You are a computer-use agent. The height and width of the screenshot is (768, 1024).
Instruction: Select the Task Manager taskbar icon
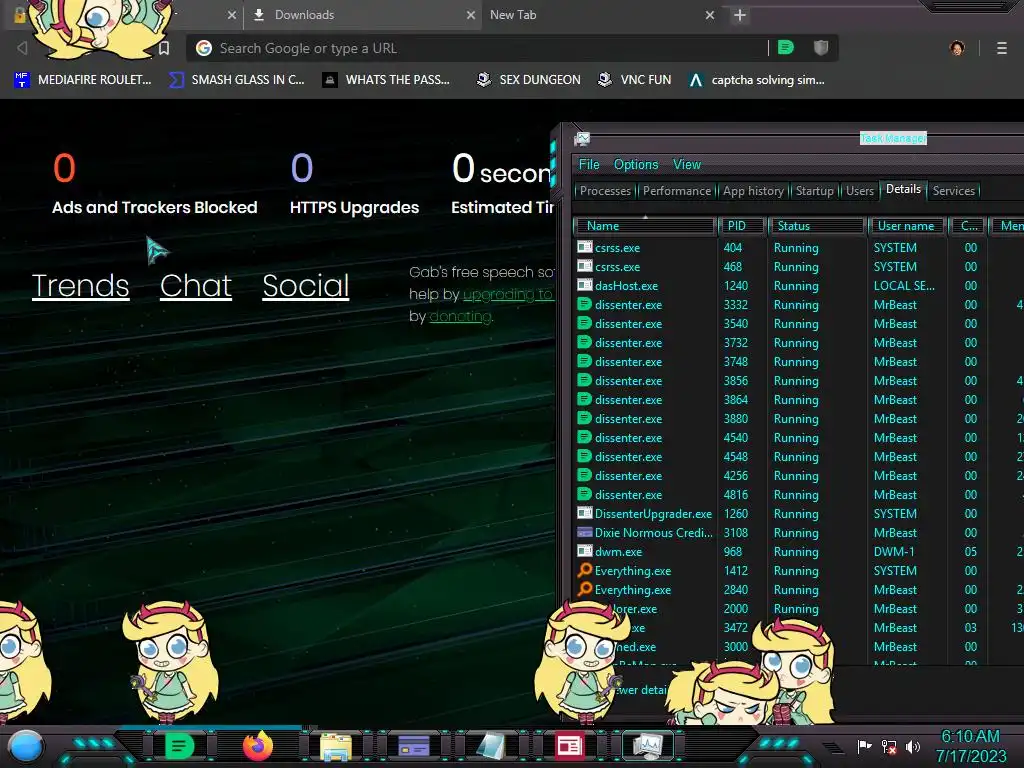(648, 746)
